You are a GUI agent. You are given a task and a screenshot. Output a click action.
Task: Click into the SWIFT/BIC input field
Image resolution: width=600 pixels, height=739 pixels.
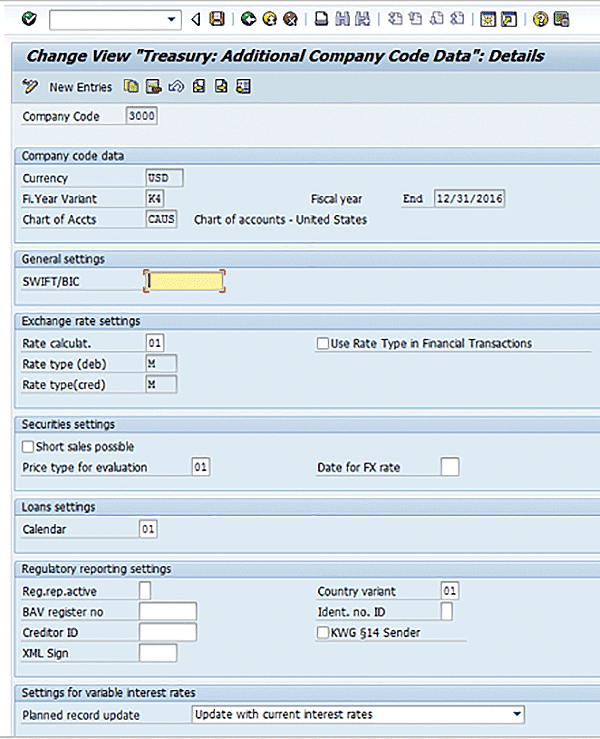point(184,282)
